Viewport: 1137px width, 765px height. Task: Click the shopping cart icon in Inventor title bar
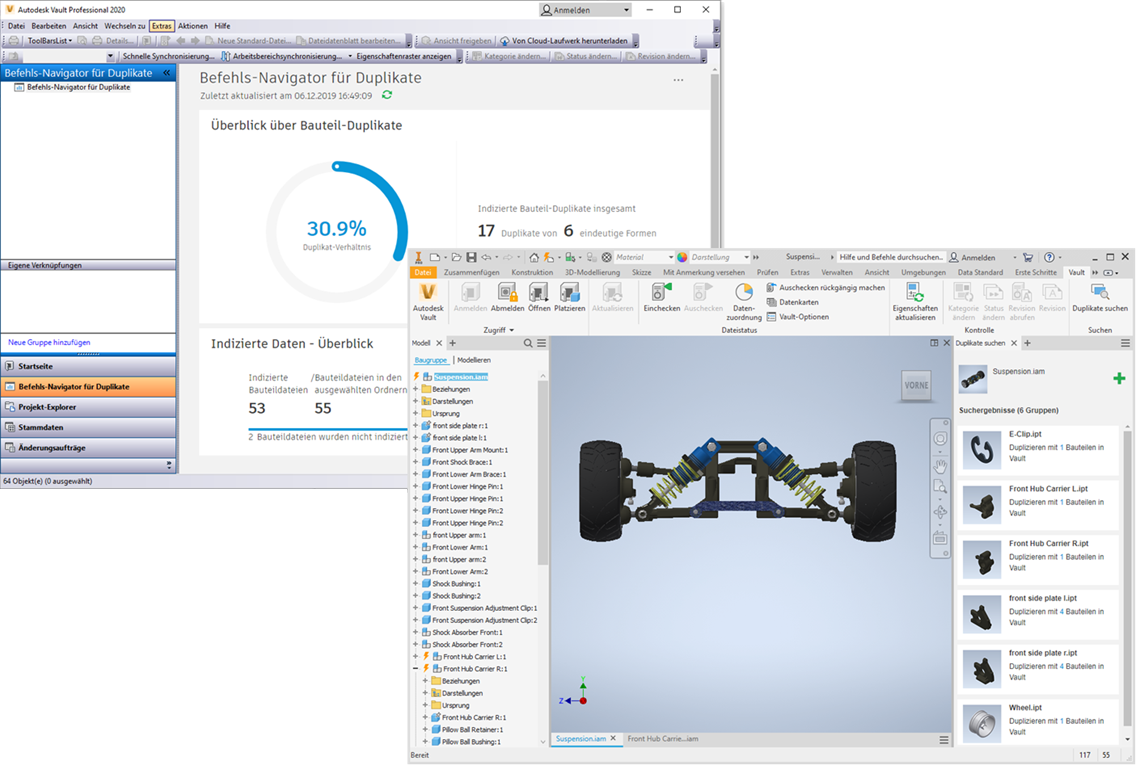point(1028,257)
